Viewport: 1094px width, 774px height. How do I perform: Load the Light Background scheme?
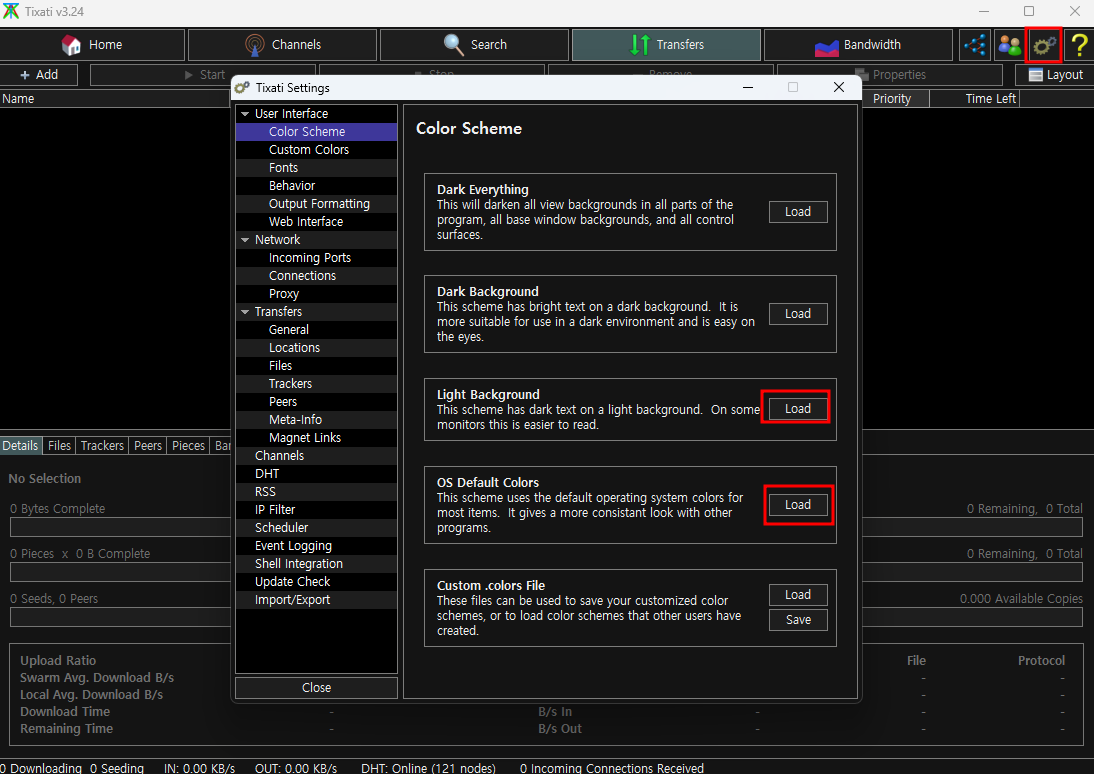tap(798, 409)
